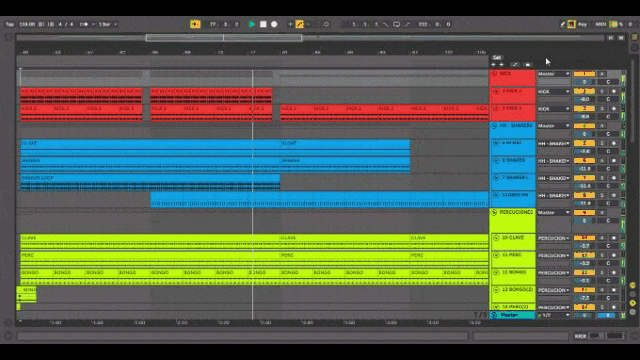Toggle PERCUCIONES group track activator
The height and width of the screenshot is (360, 640).
[x=584, y=212]
